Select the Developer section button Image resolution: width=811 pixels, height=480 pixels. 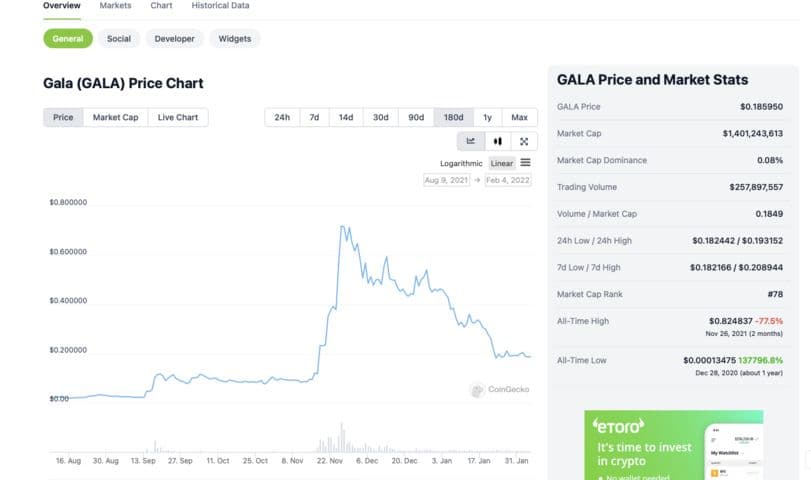coord(175,39)
